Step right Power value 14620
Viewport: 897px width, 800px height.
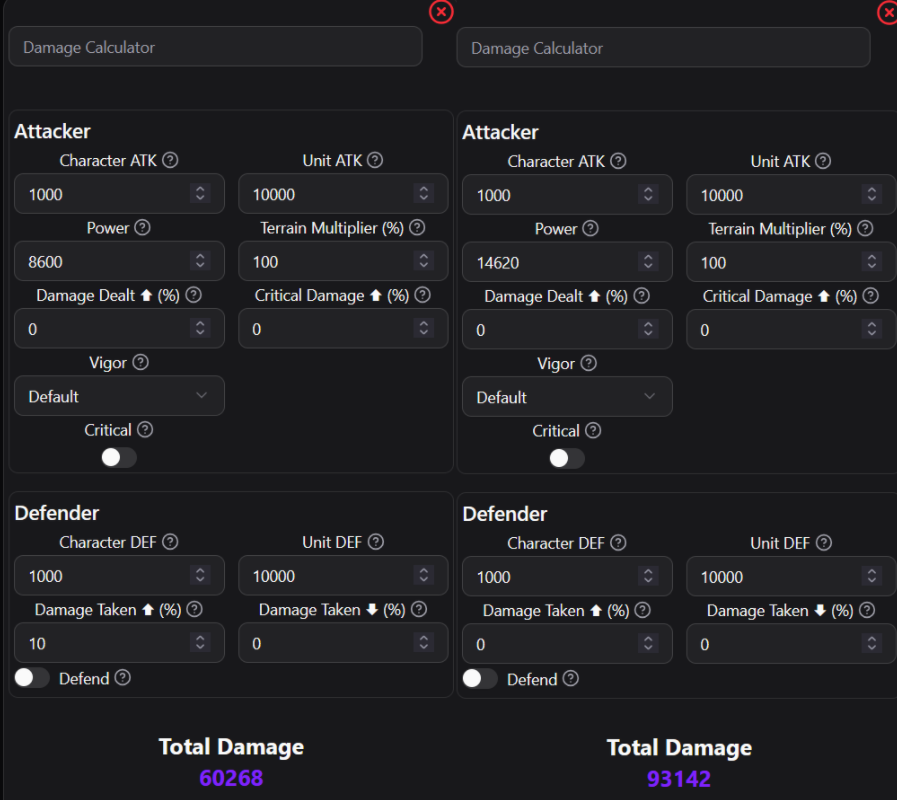pyautogui.click(x=648, y=262)
